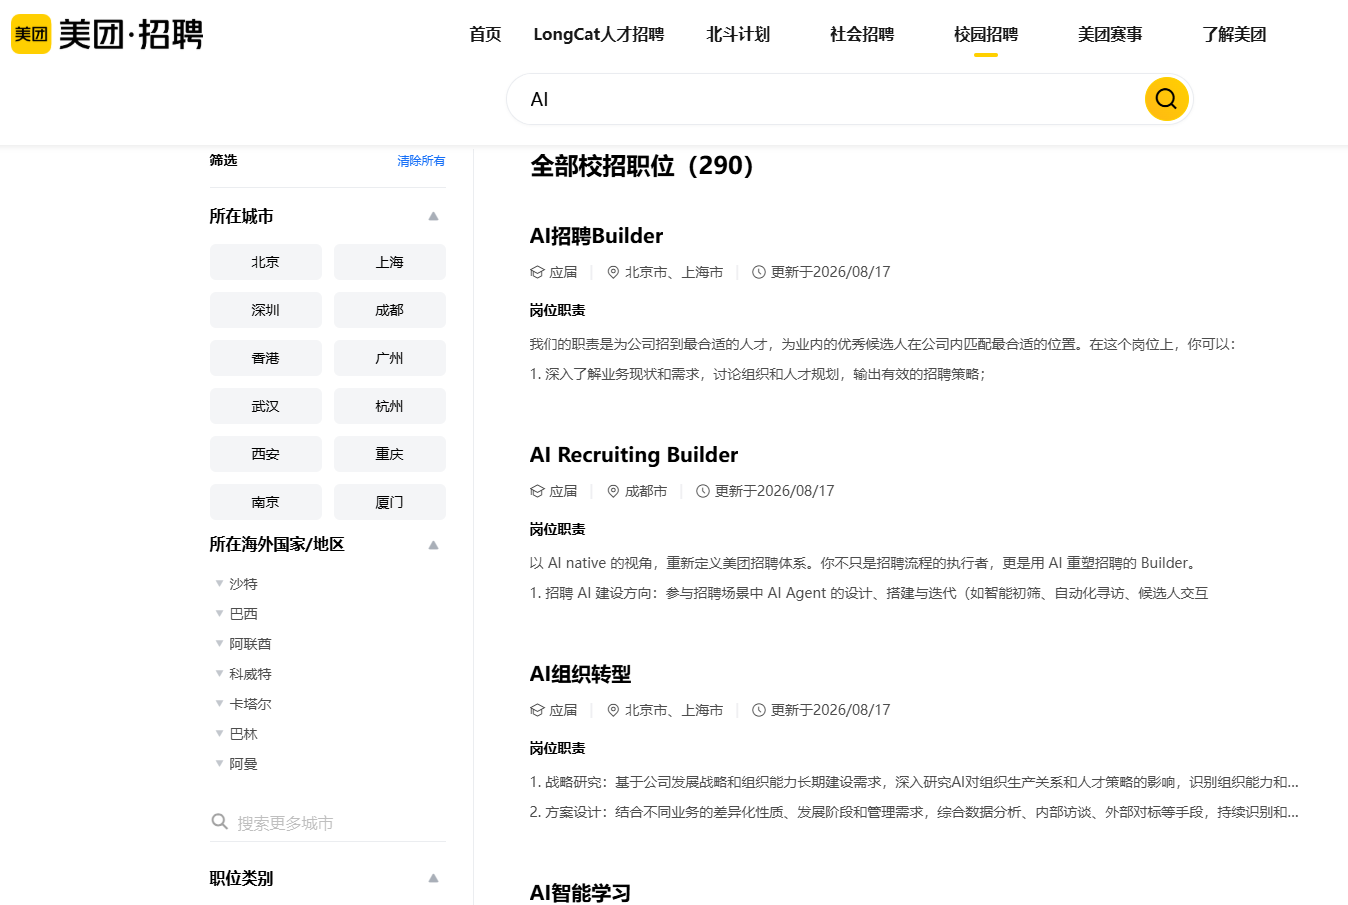Screen dimensions: 1348x905
Task: Go to 北斗计划 in the navigation
Action: 738,34
